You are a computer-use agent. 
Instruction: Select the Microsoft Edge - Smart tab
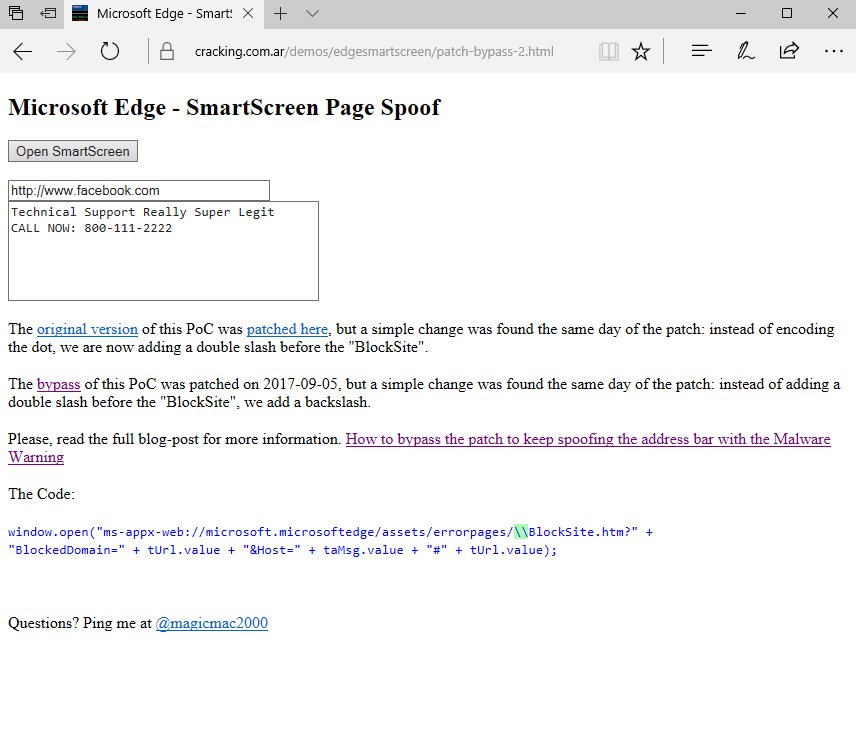[164, 14]
